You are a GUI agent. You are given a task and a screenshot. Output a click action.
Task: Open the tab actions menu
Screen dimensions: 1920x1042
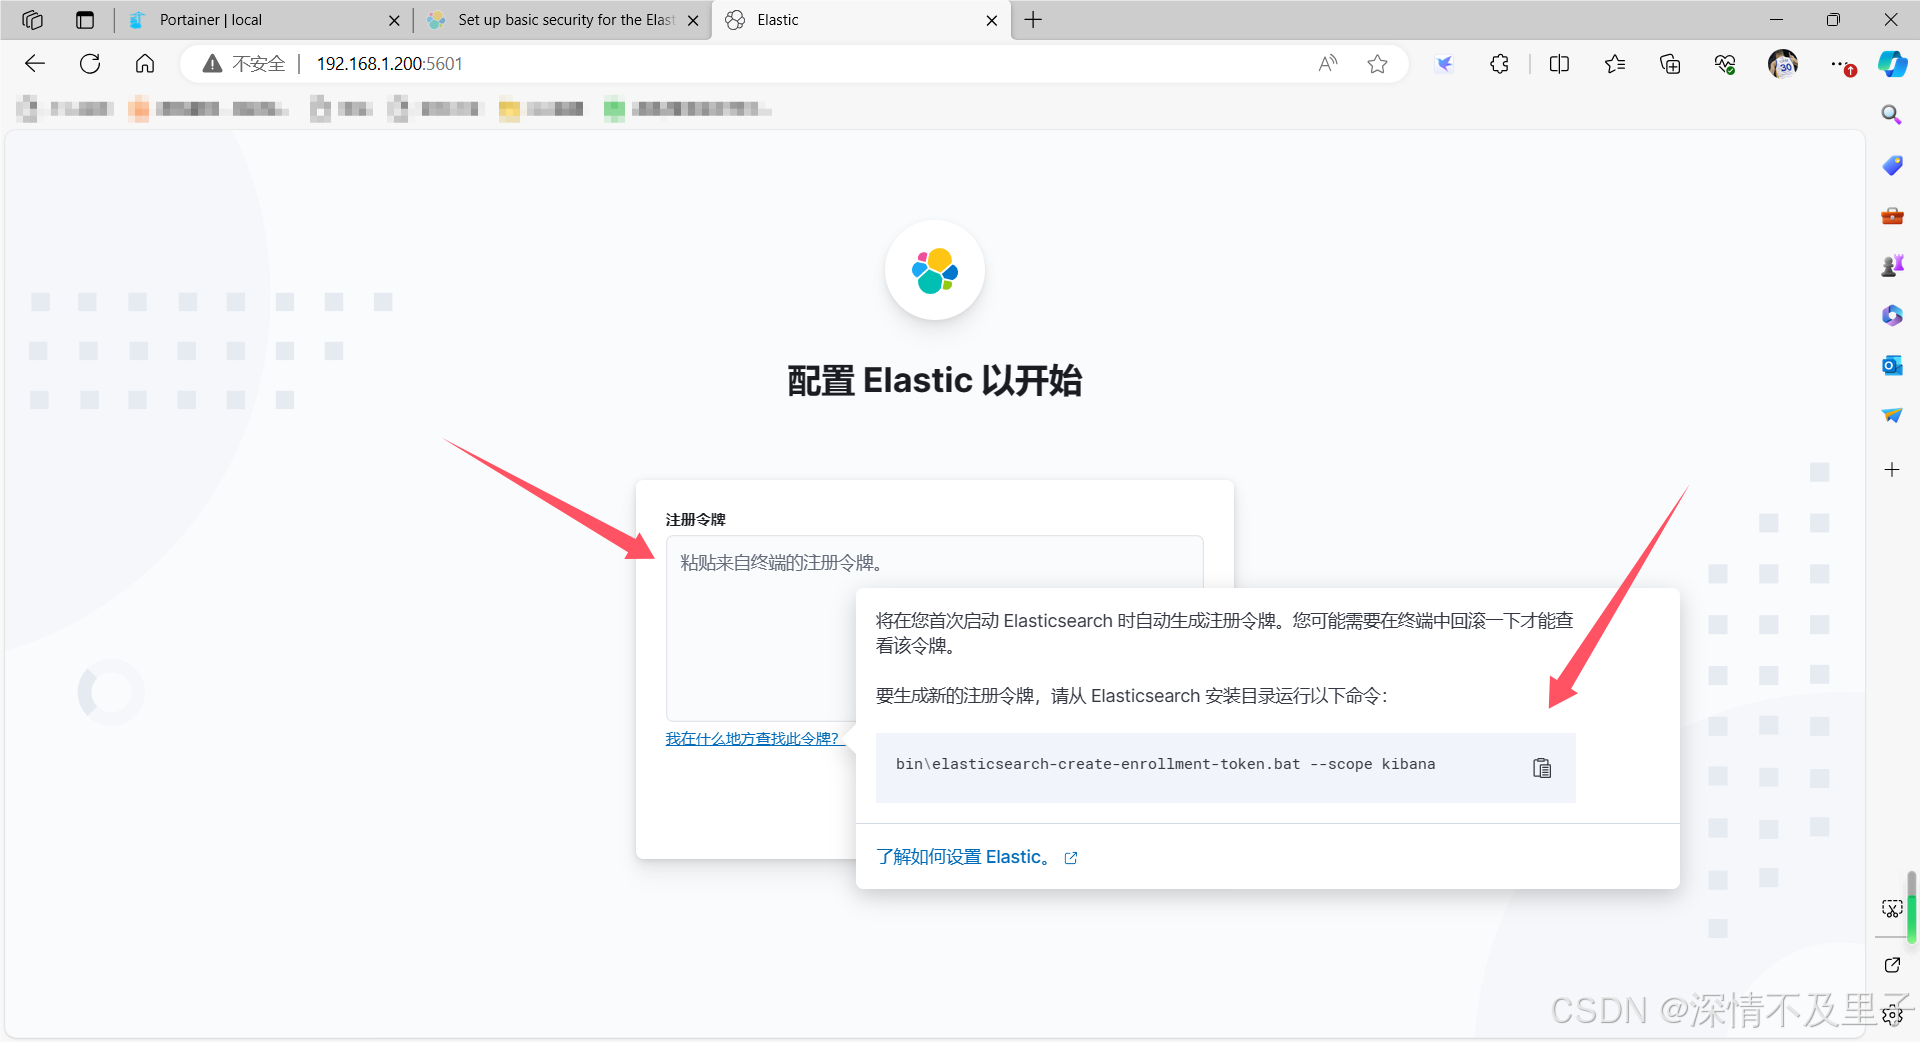coord(85,20)
